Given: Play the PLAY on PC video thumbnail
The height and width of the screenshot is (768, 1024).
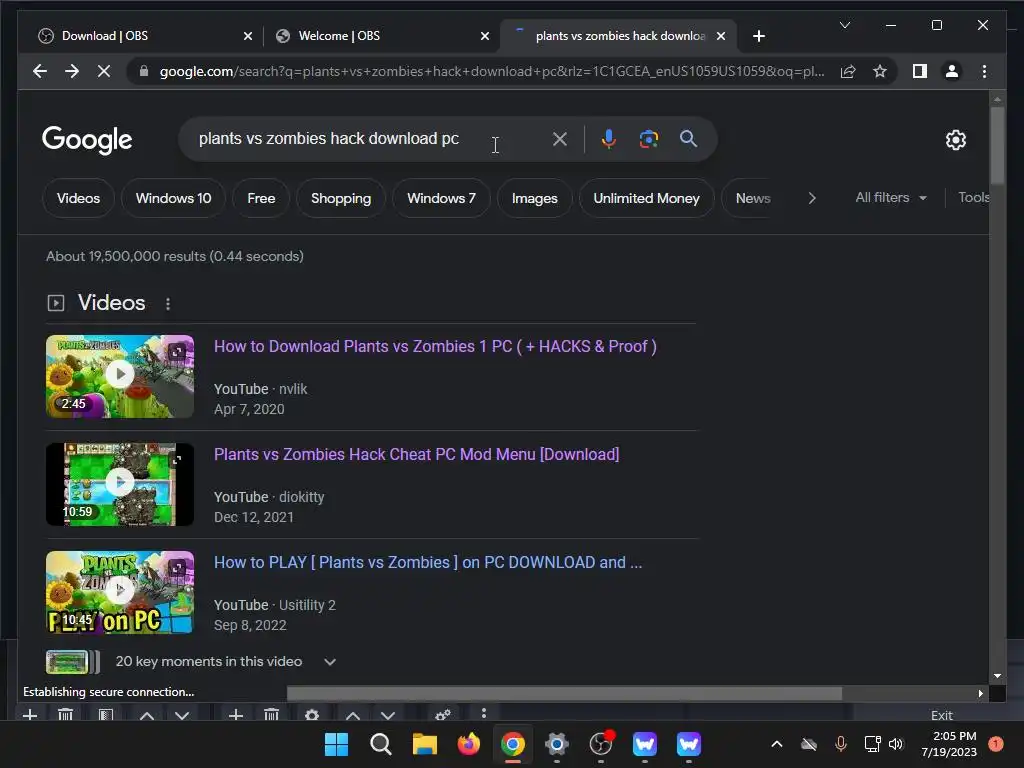Looking at the screenshot, I should pyautogui.click(x=120, y=592).
